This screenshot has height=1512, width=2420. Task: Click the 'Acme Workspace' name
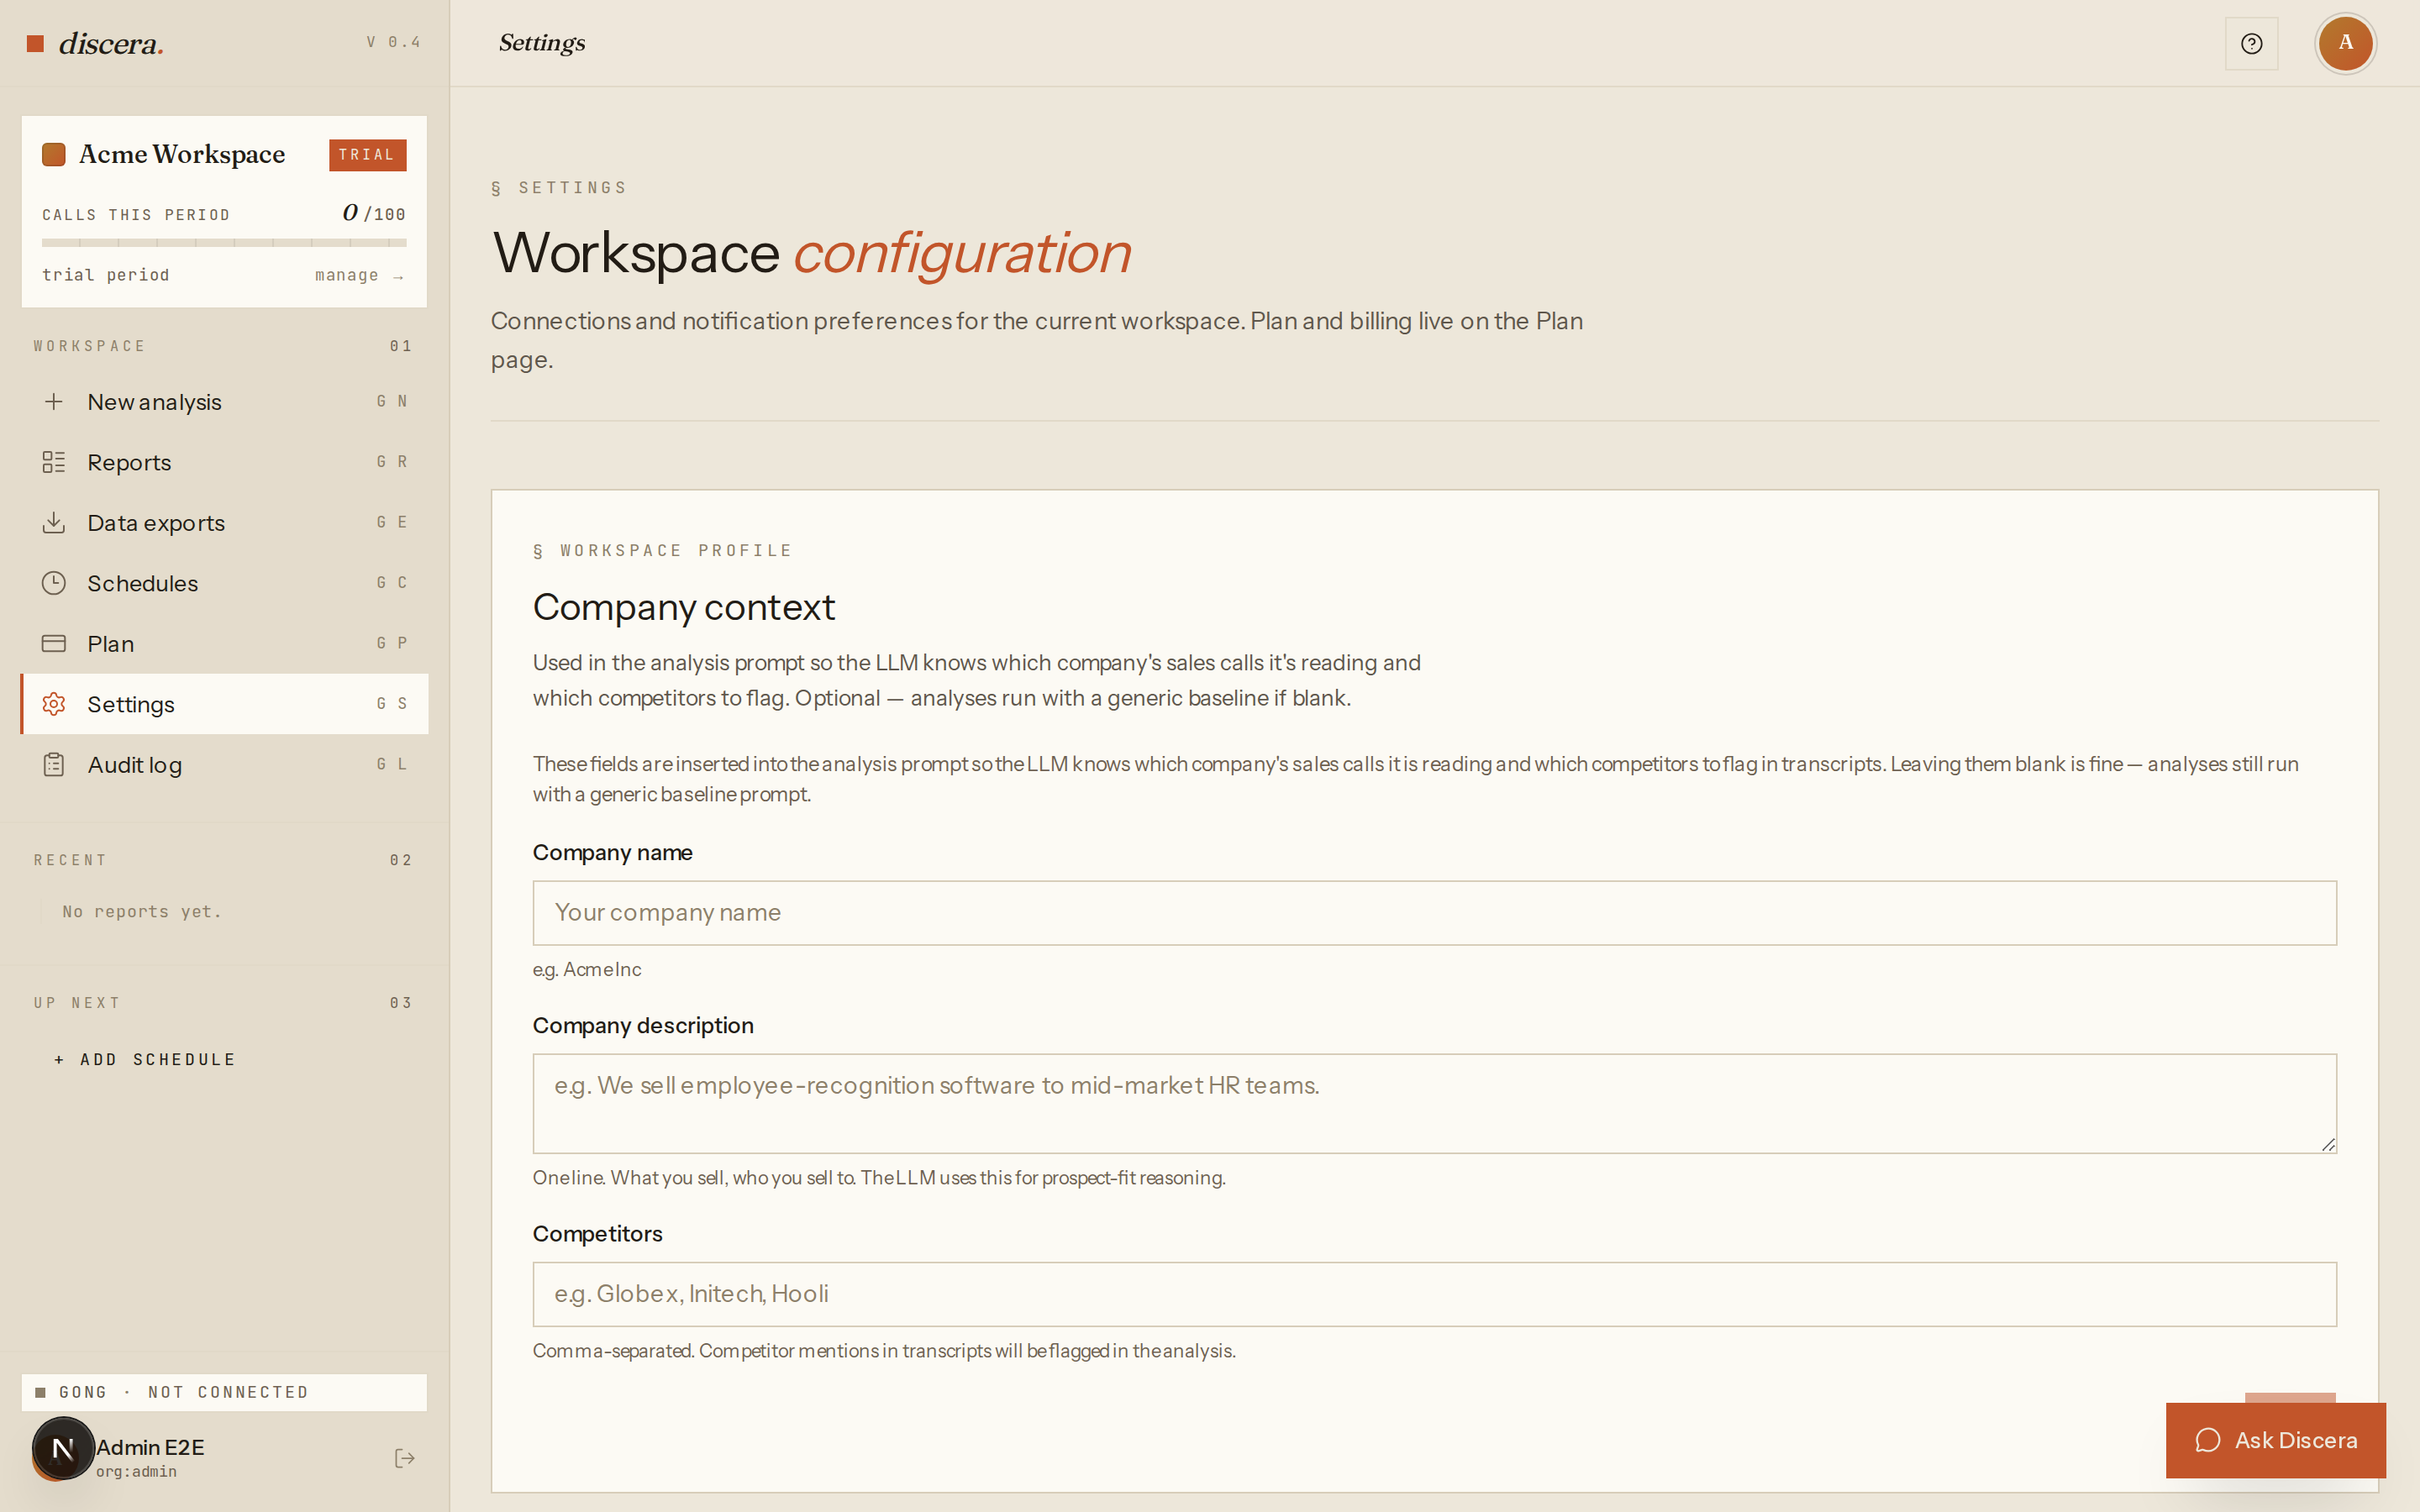click(x=182, y=154)
